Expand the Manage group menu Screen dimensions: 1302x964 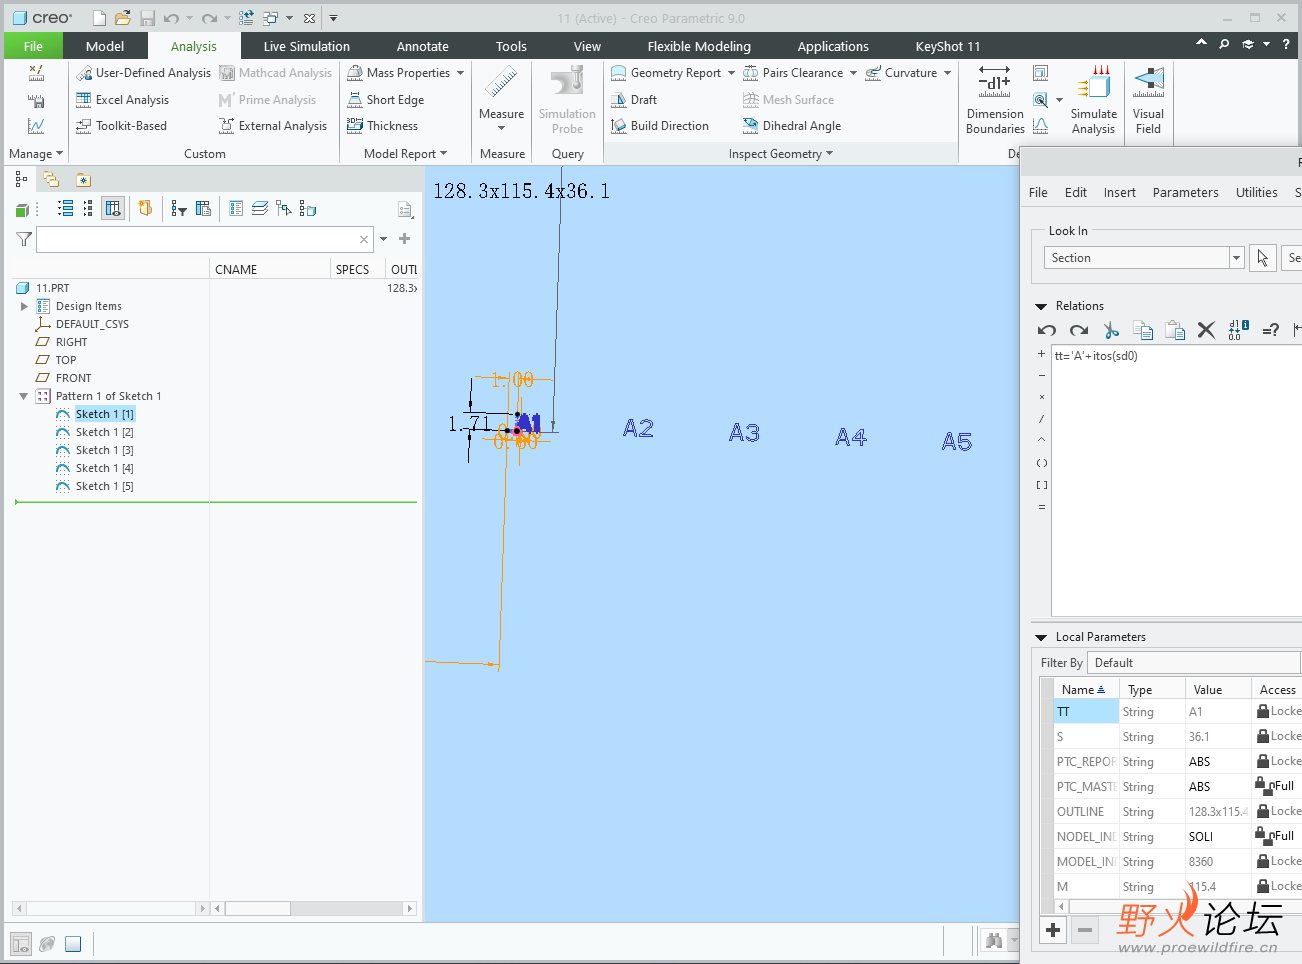click(35, 154)
